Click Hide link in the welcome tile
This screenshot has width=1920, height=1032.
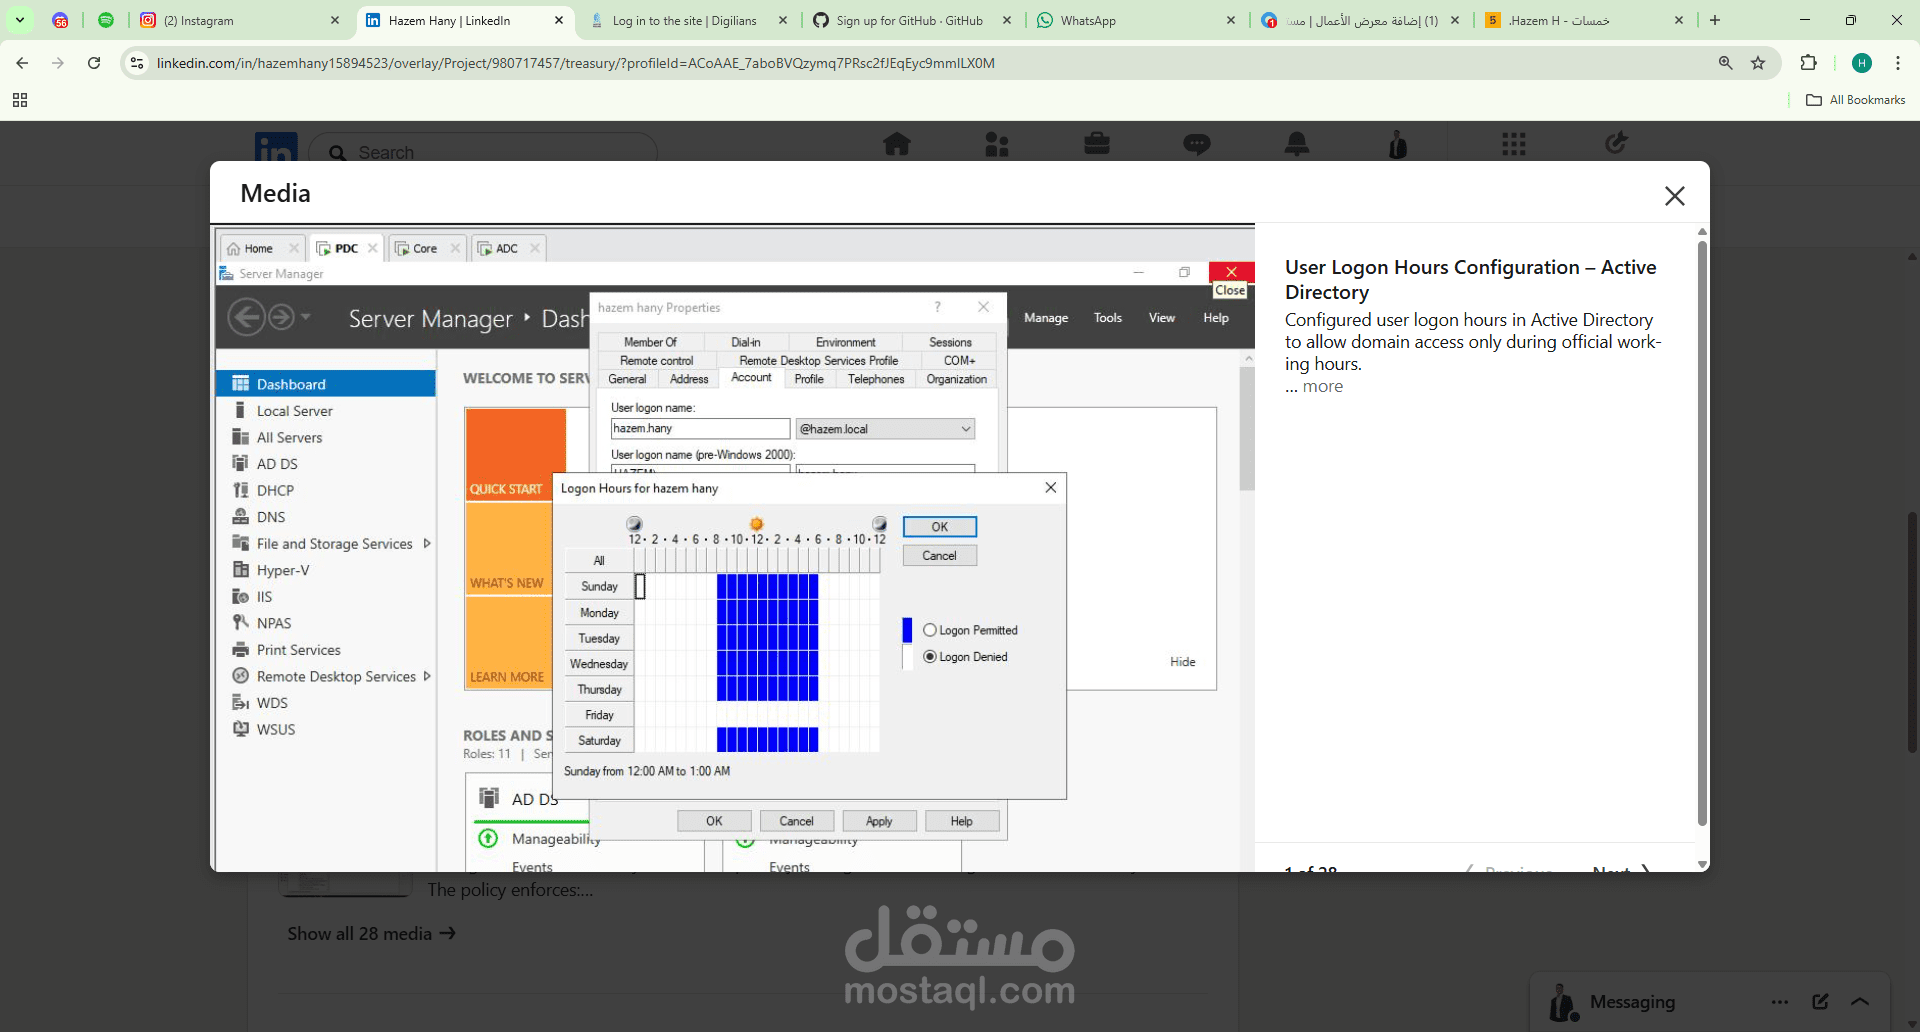click(x=1183, y=662)
